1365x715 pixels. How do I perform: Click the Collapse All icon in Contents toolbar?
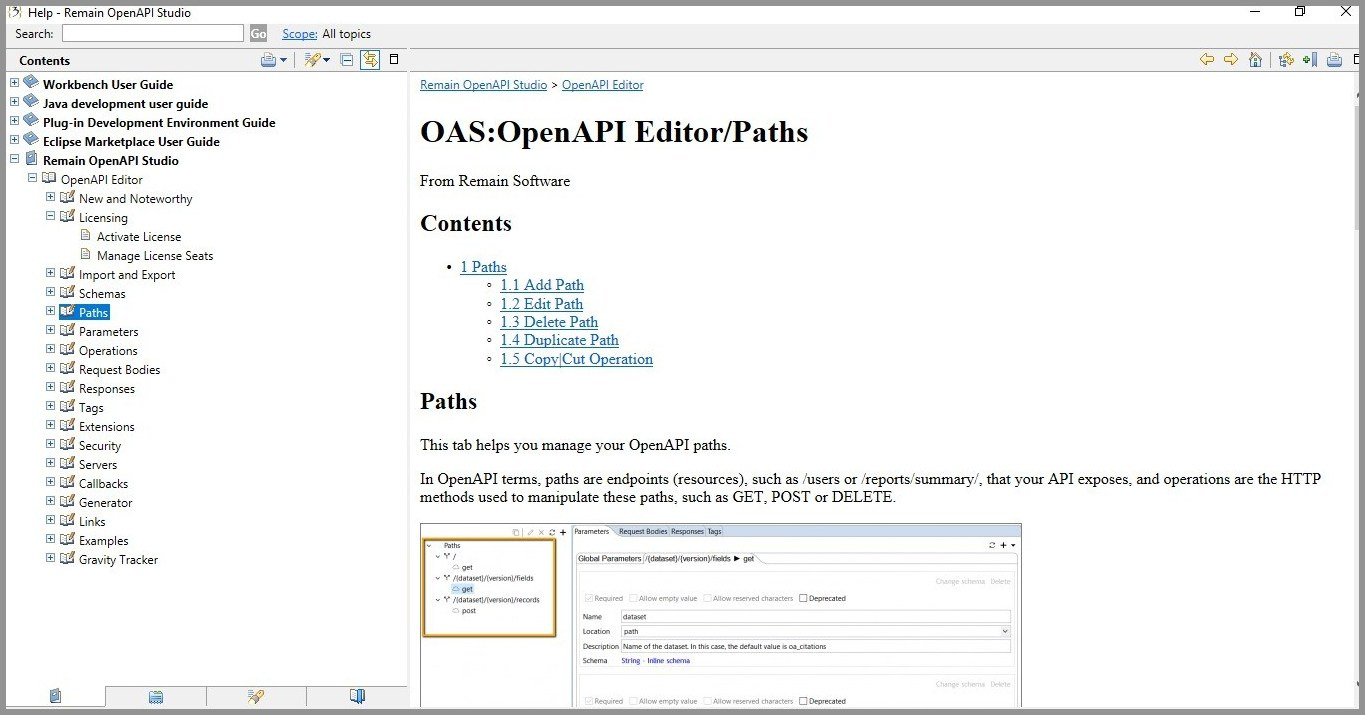[347, 60]
